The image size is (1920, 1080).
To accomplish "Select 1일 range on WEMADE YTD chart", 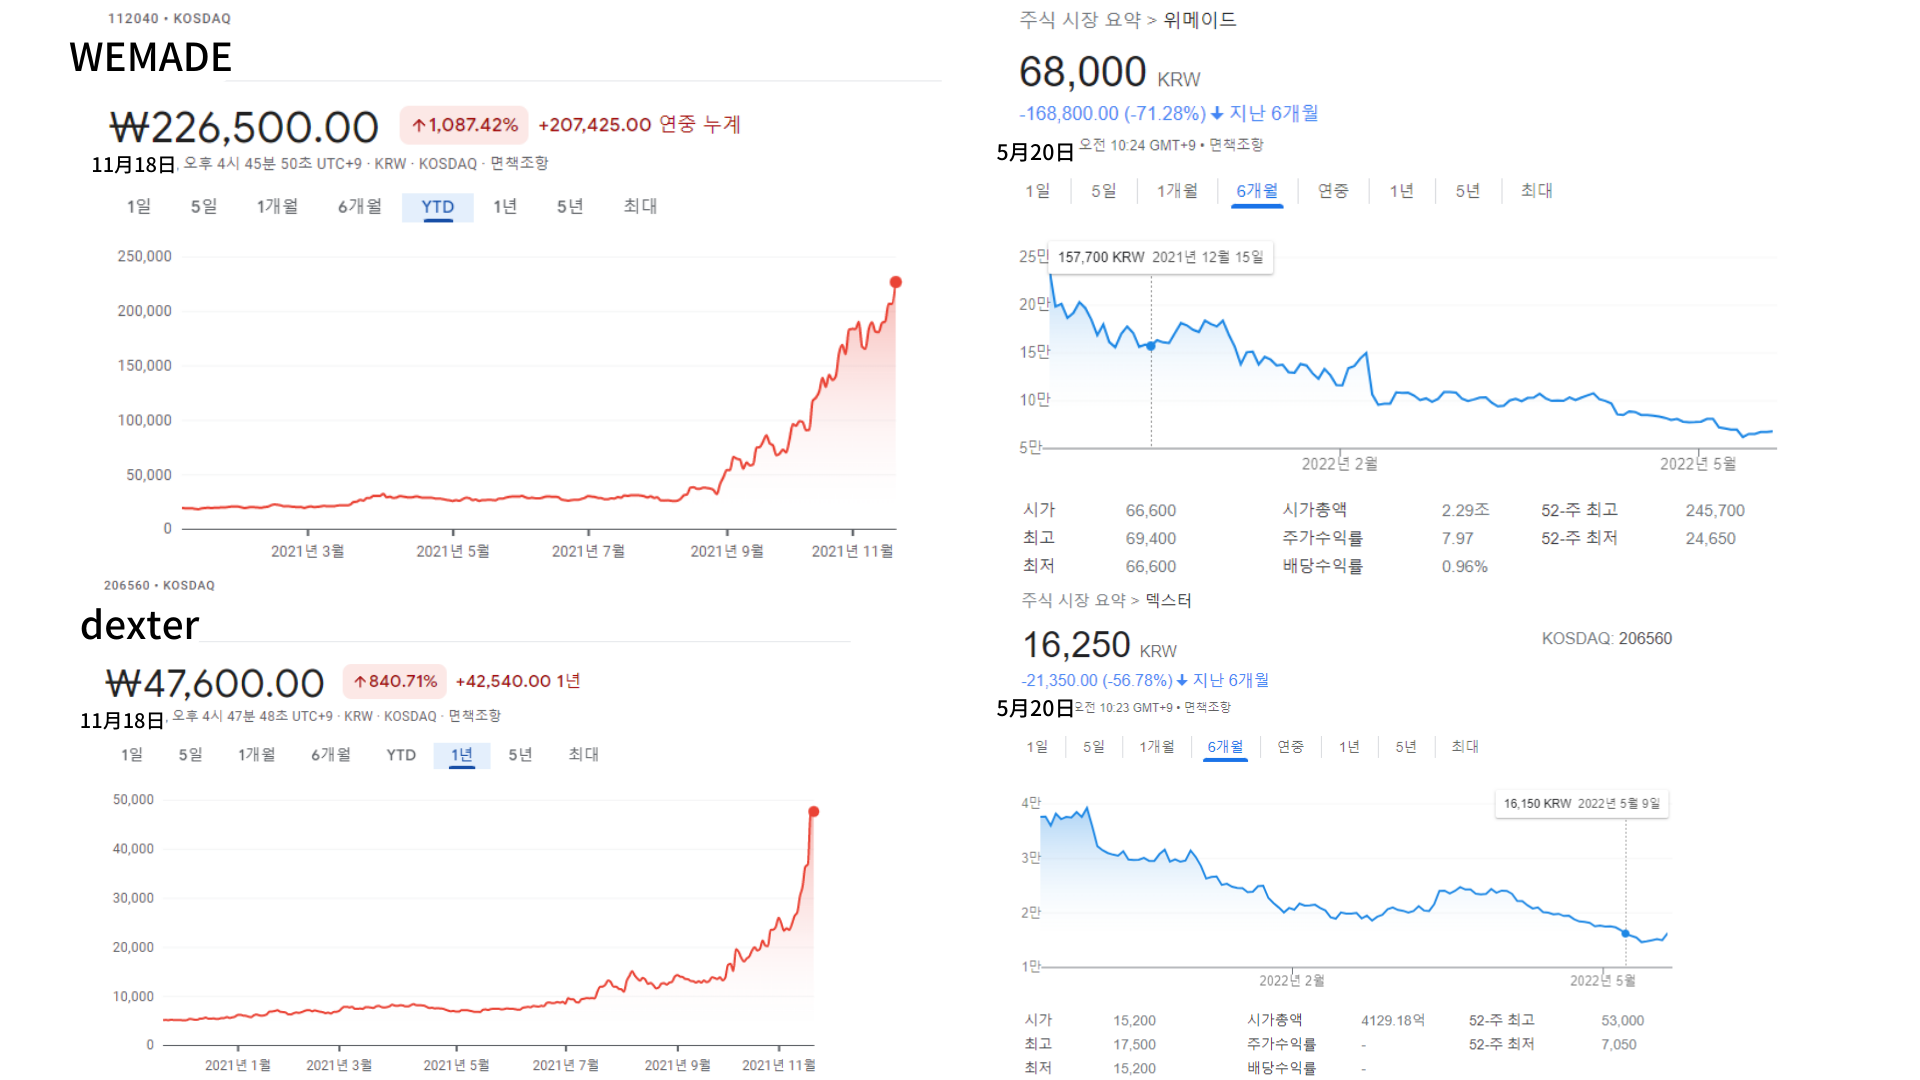I will pos(138,206).
